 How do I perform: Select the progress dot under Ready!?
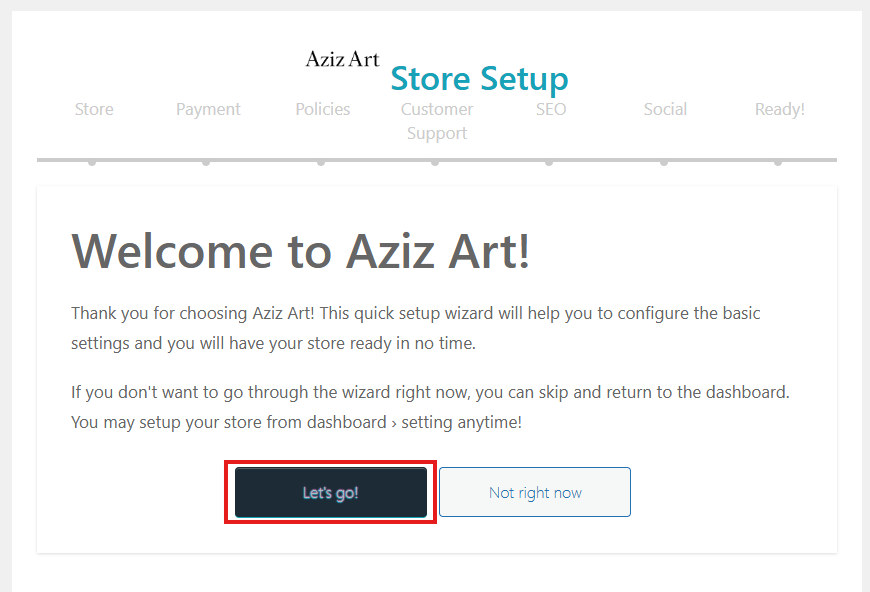778,161
